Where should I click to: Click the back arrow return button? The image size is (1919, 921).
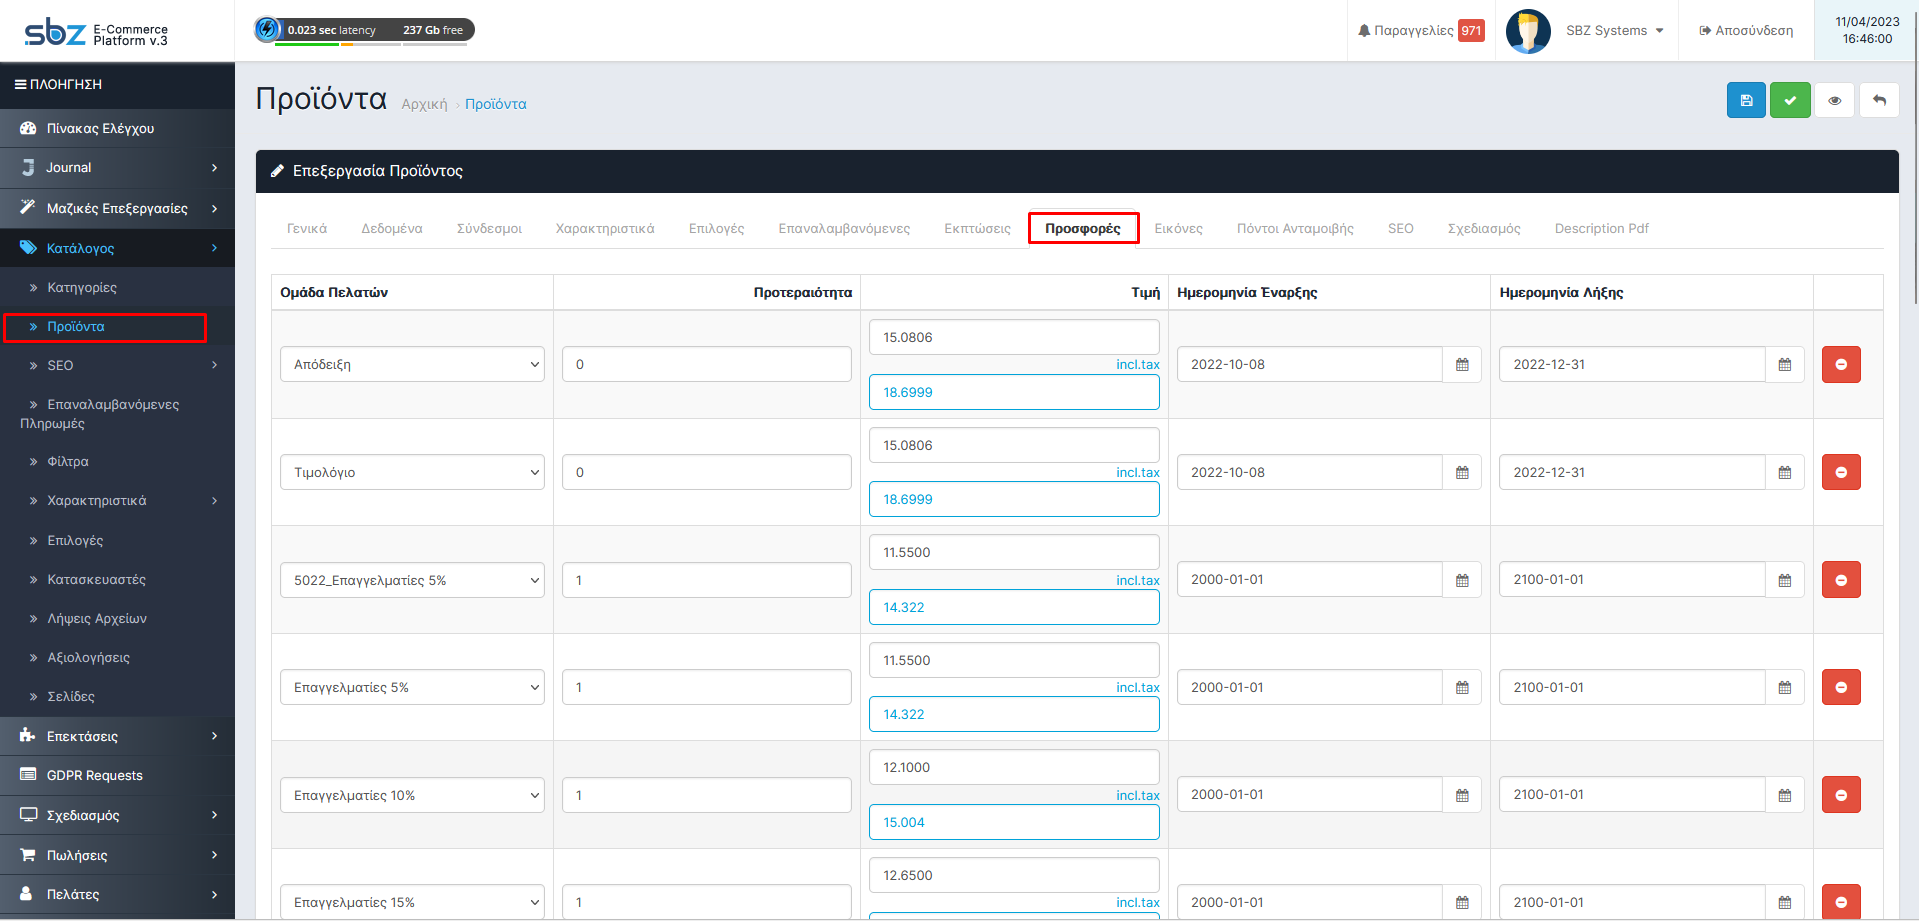[x=1878, y=100]
